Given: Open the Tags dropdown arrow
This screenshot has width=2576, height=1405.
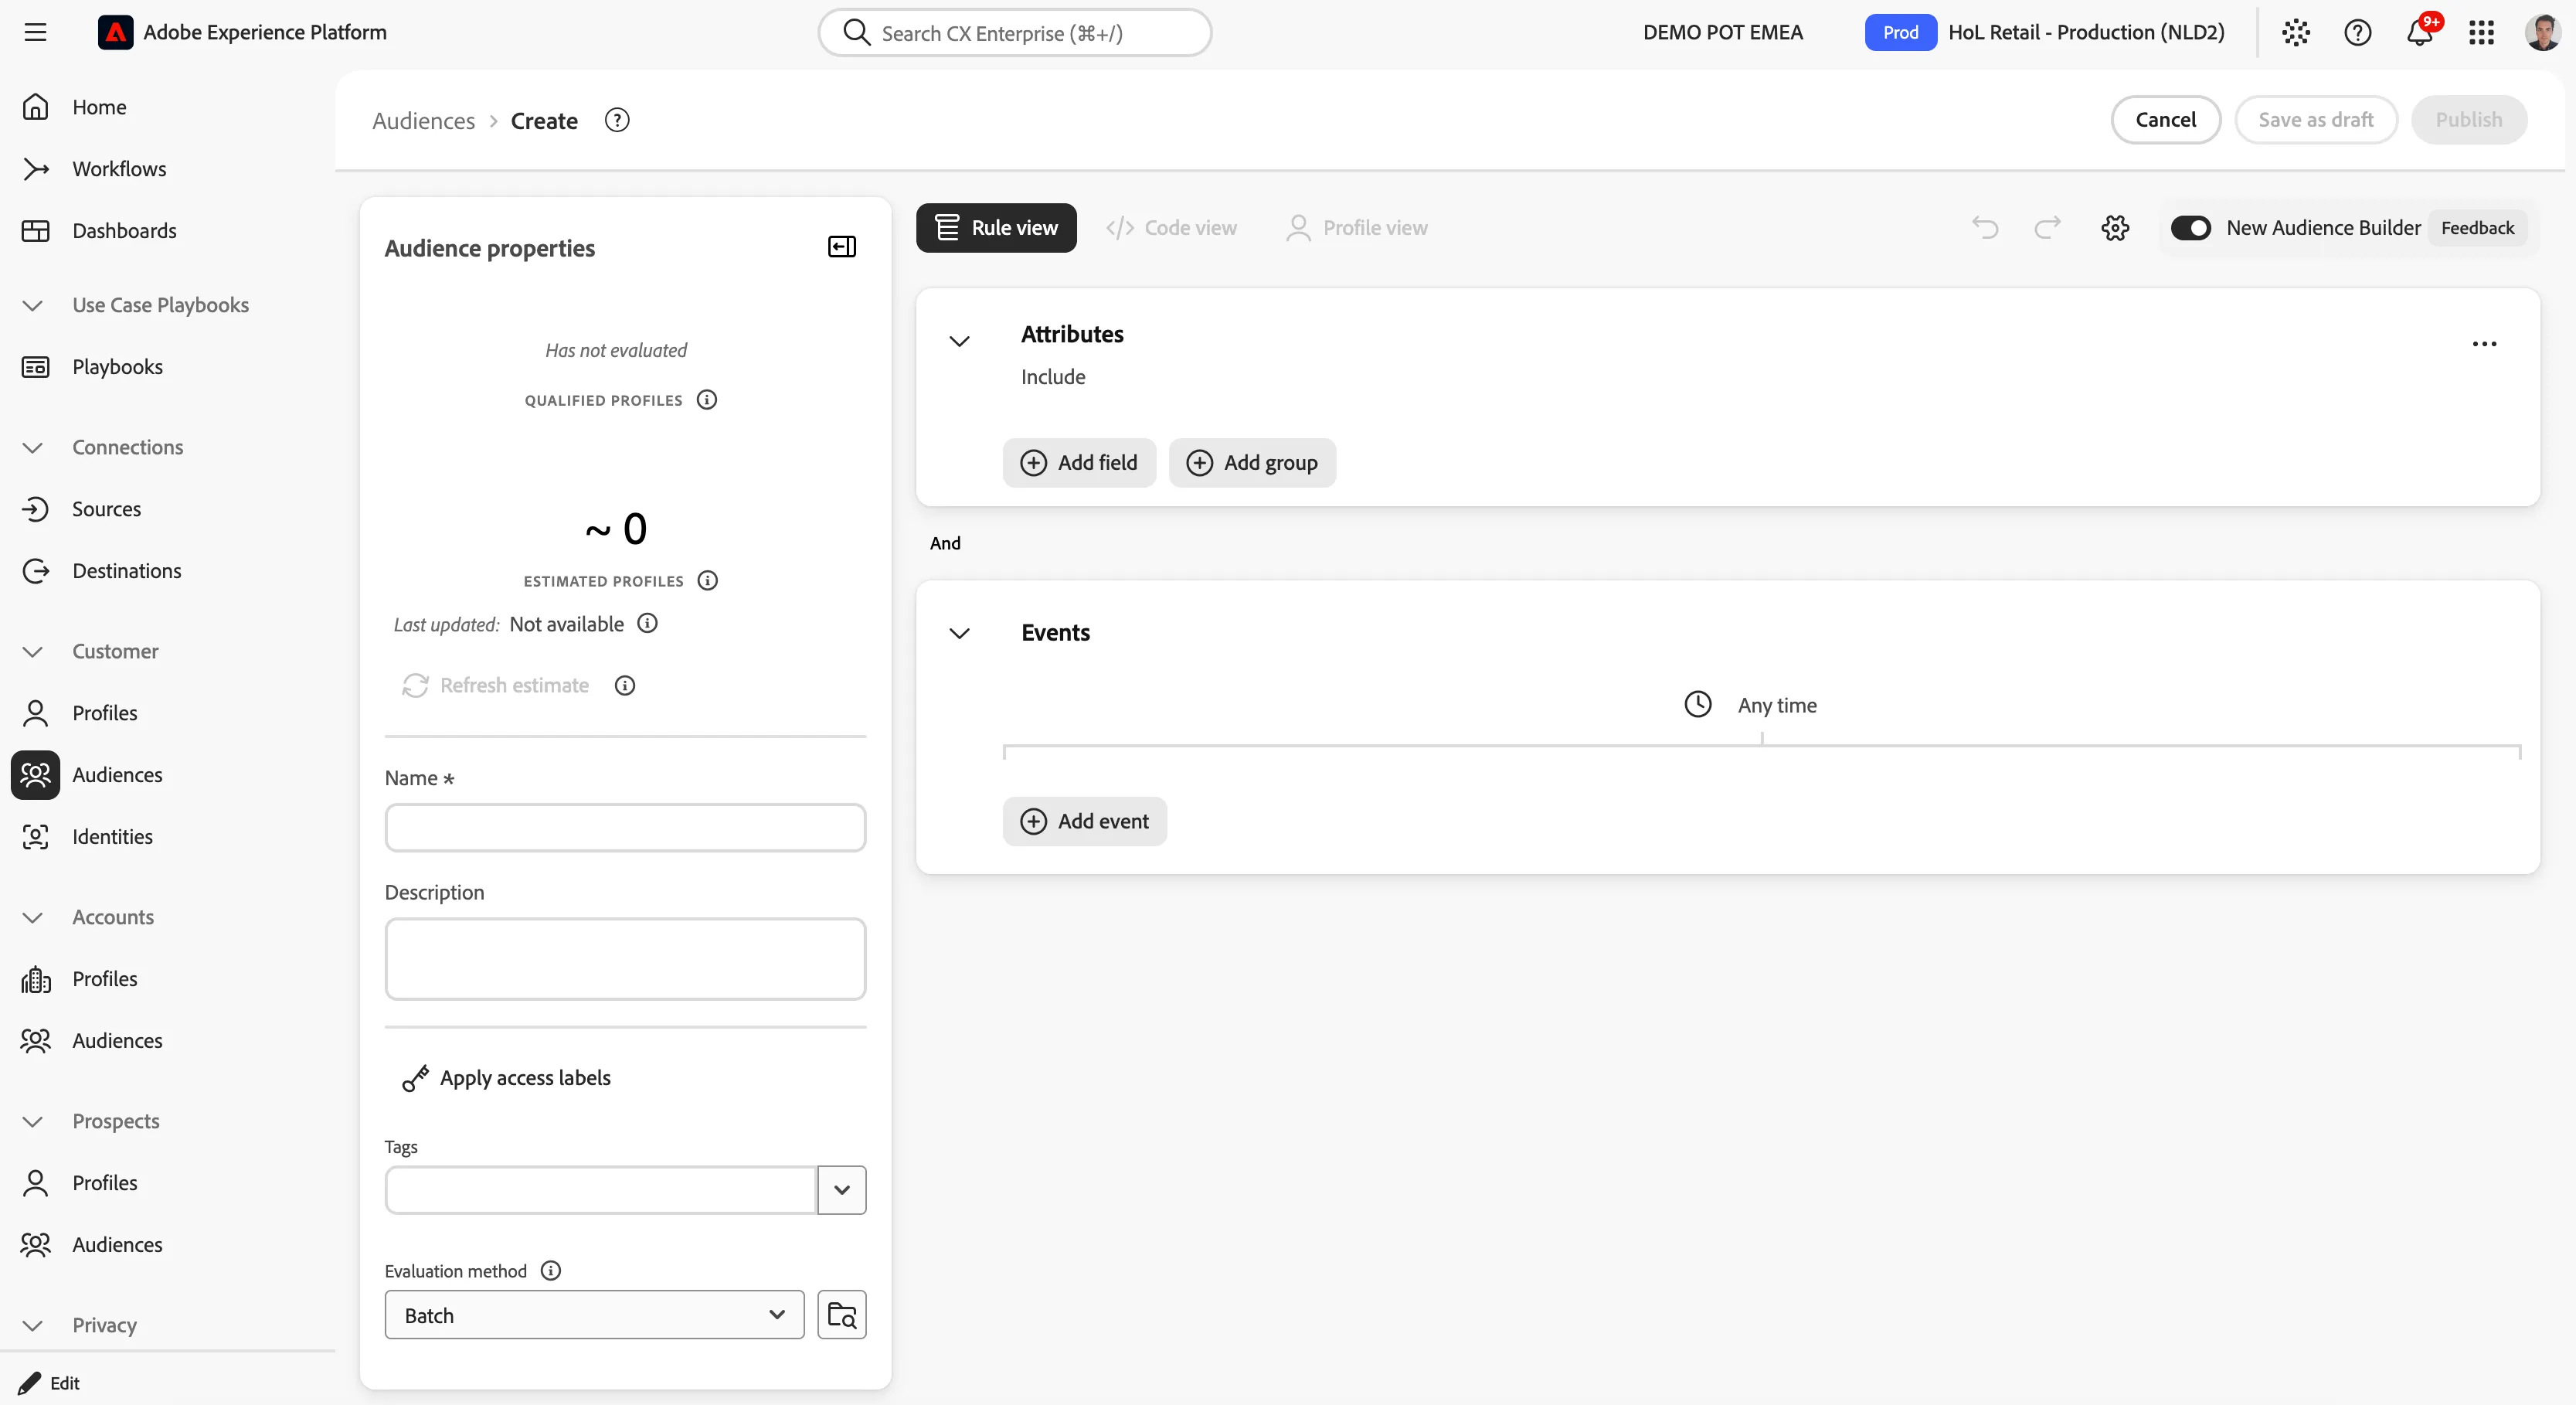Looking at the screenshot, I should pos(842,1190).
